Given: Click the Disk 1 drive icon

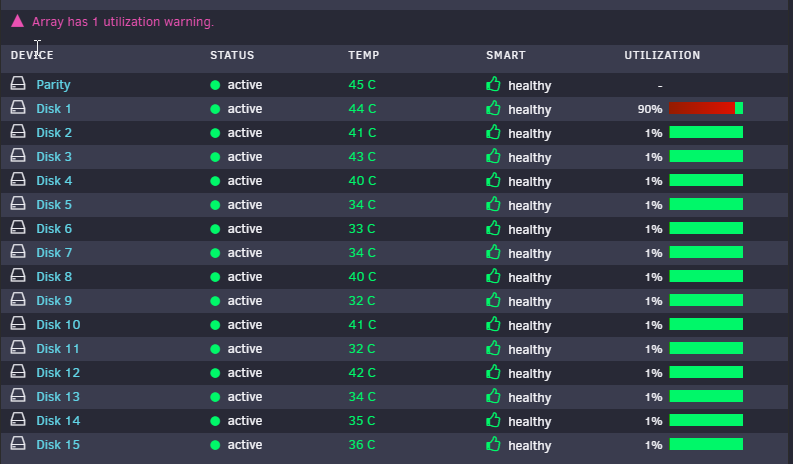Looking at the screenshot, I should pyautogui.click(x=18, y=107).
